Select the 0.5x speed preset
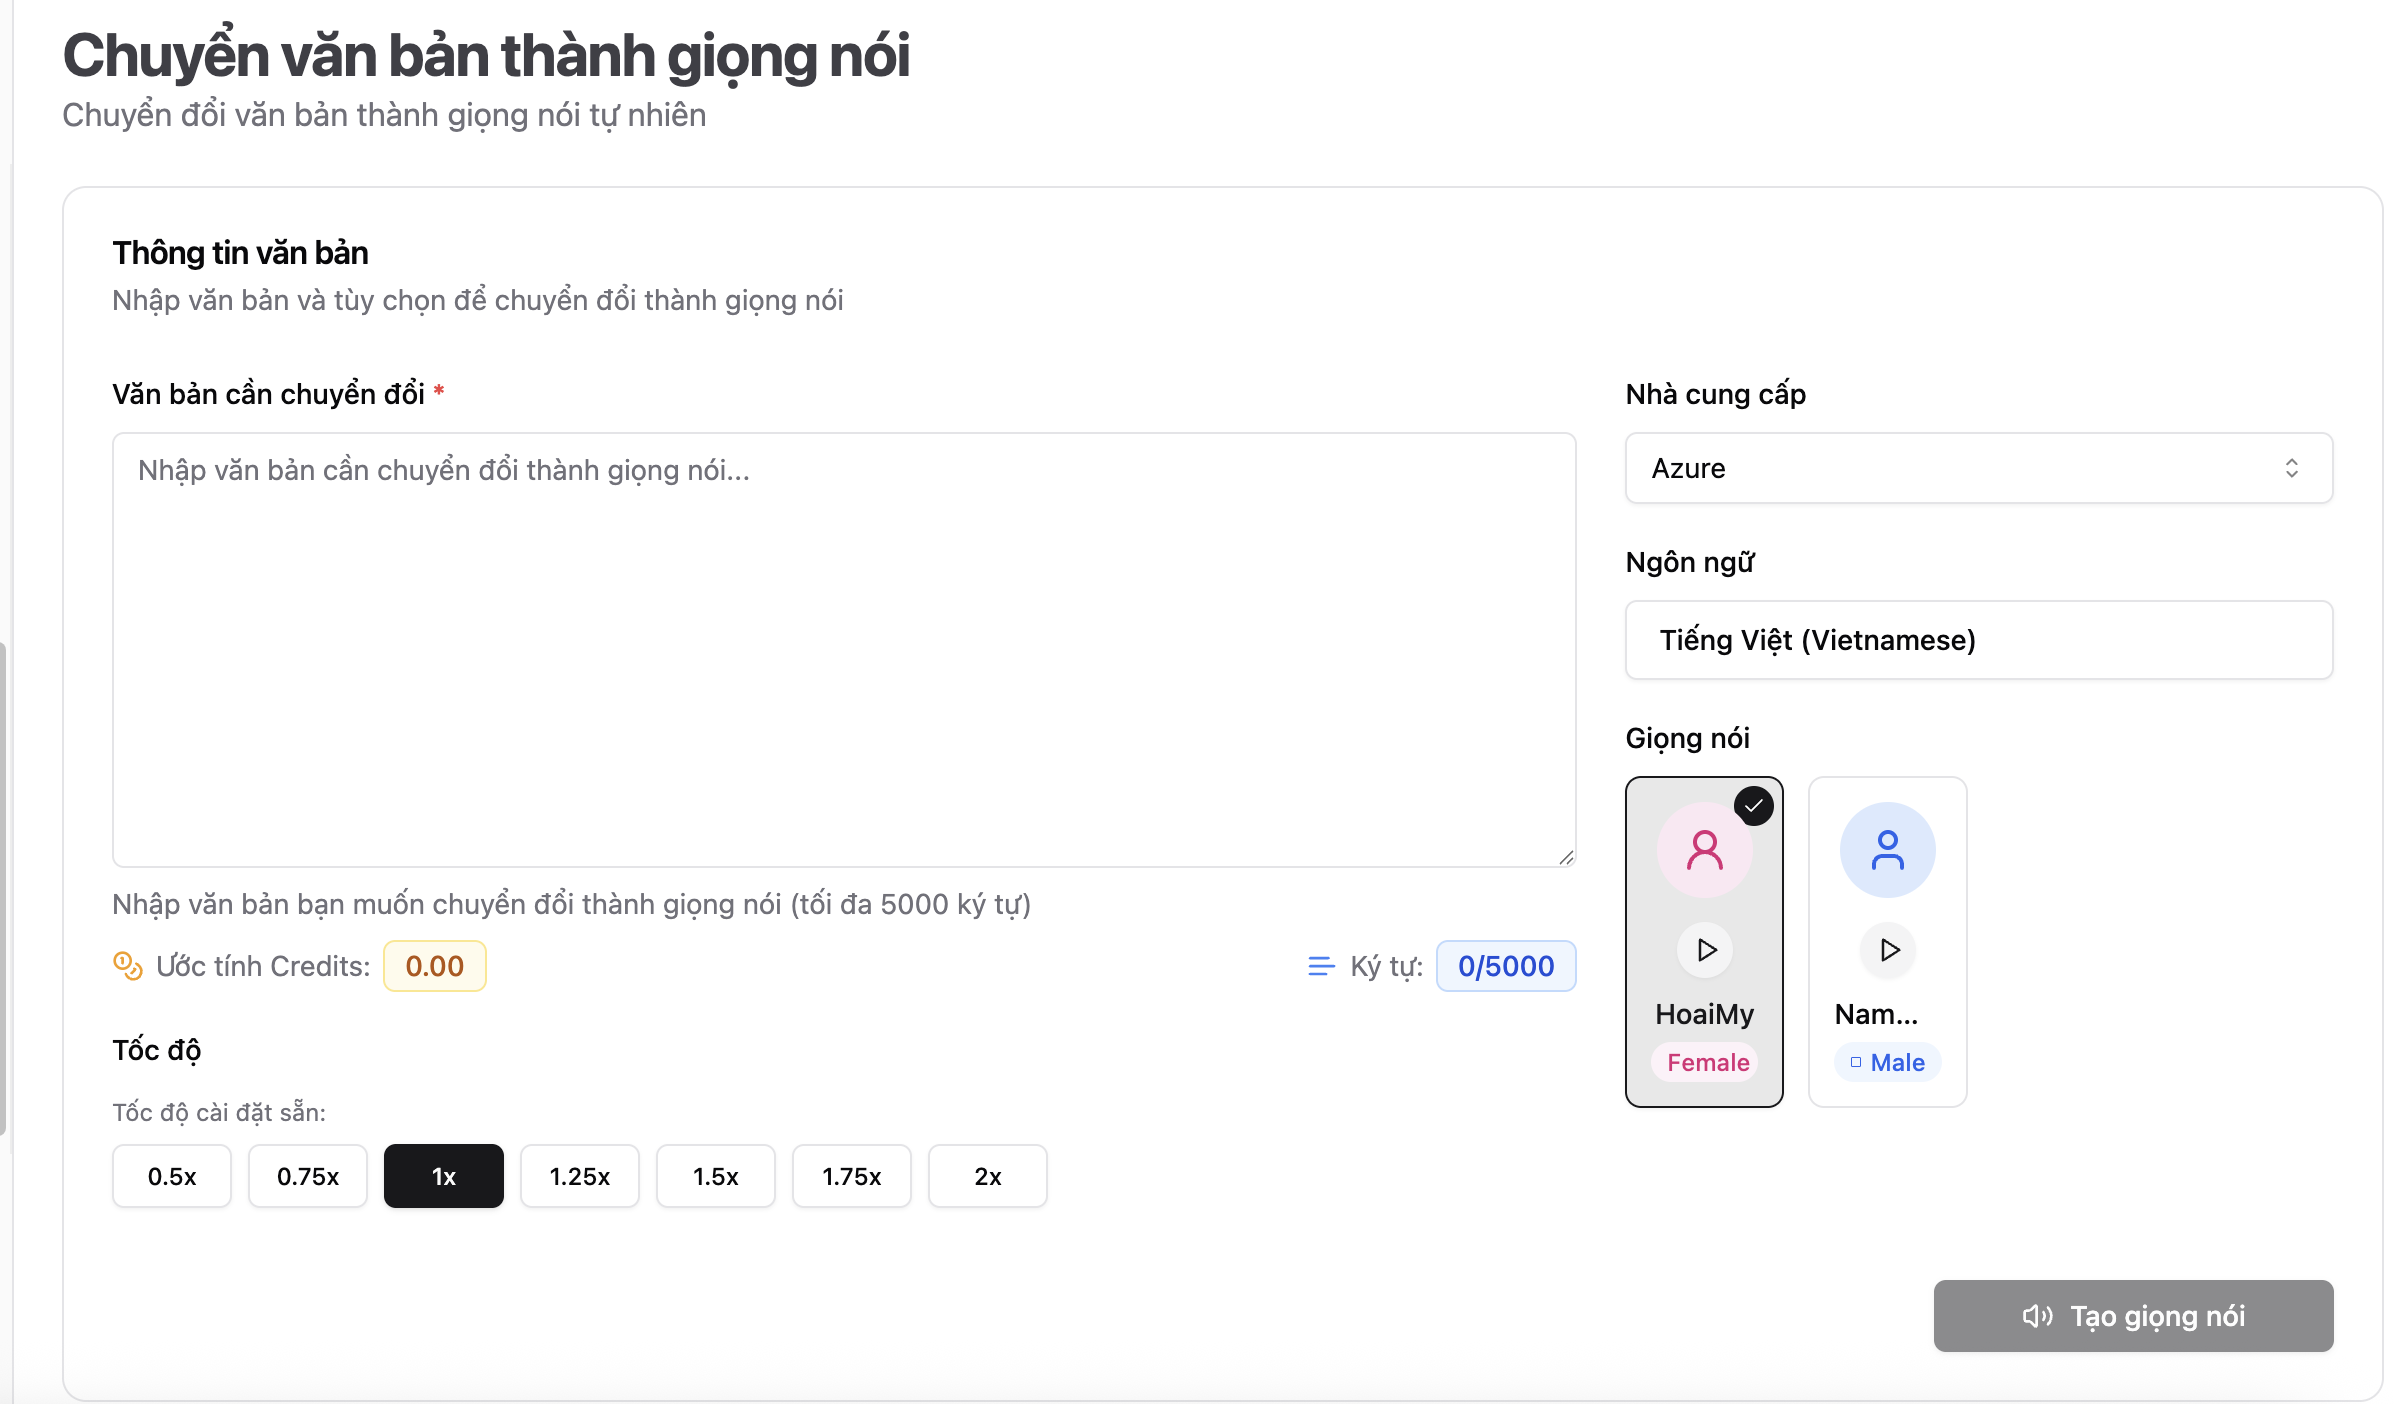The image size is (2394, 1404). [x=172, y=1176]
